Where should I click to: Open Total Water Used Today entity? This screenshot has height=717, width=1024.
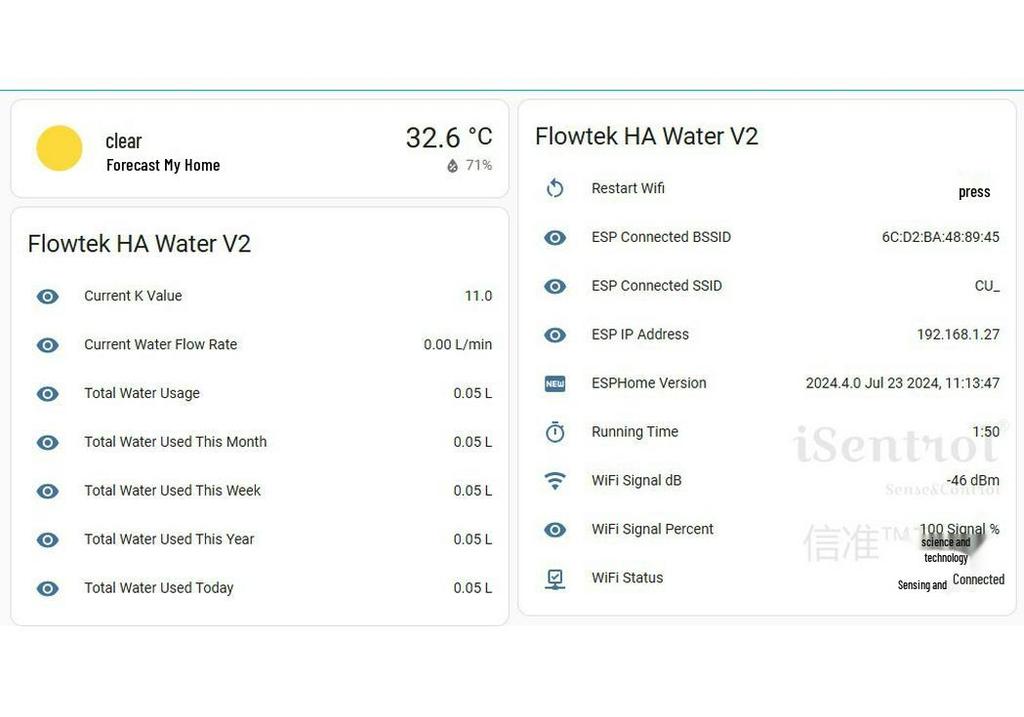click(x=260, y=588)
